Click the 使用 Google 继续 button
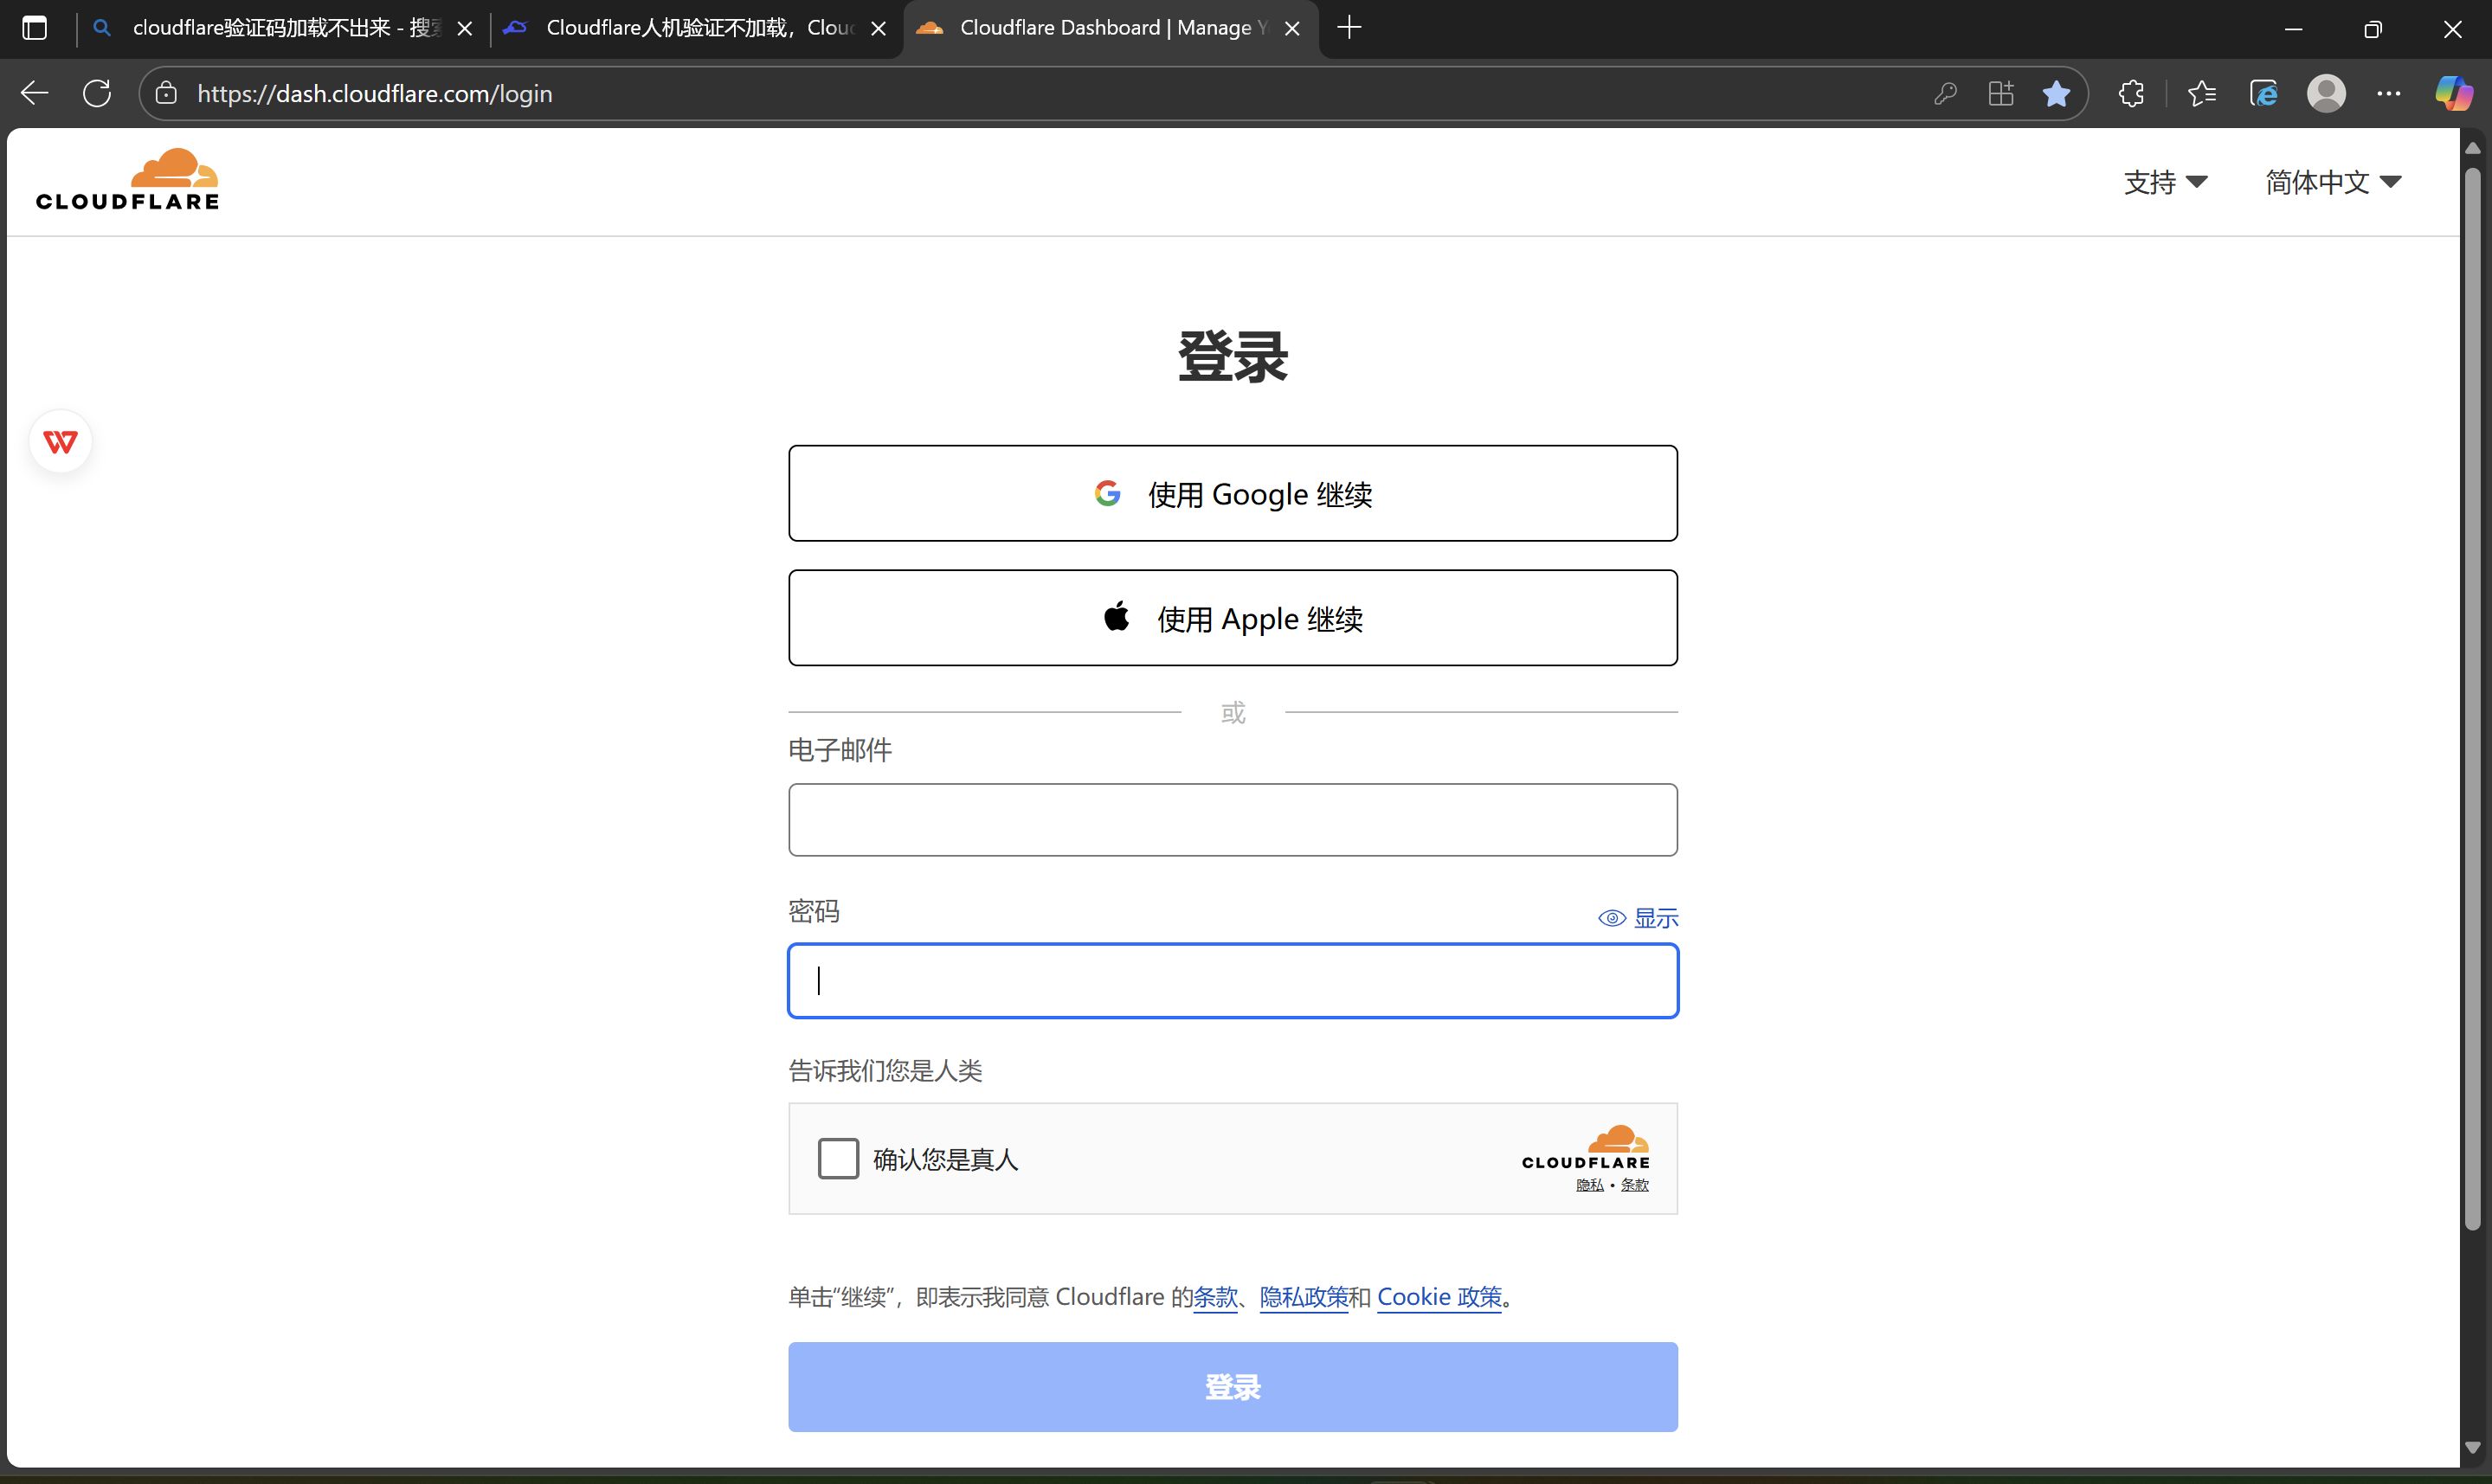This screenshot has height=1484, width=2492. click(x=1232, y=493)
